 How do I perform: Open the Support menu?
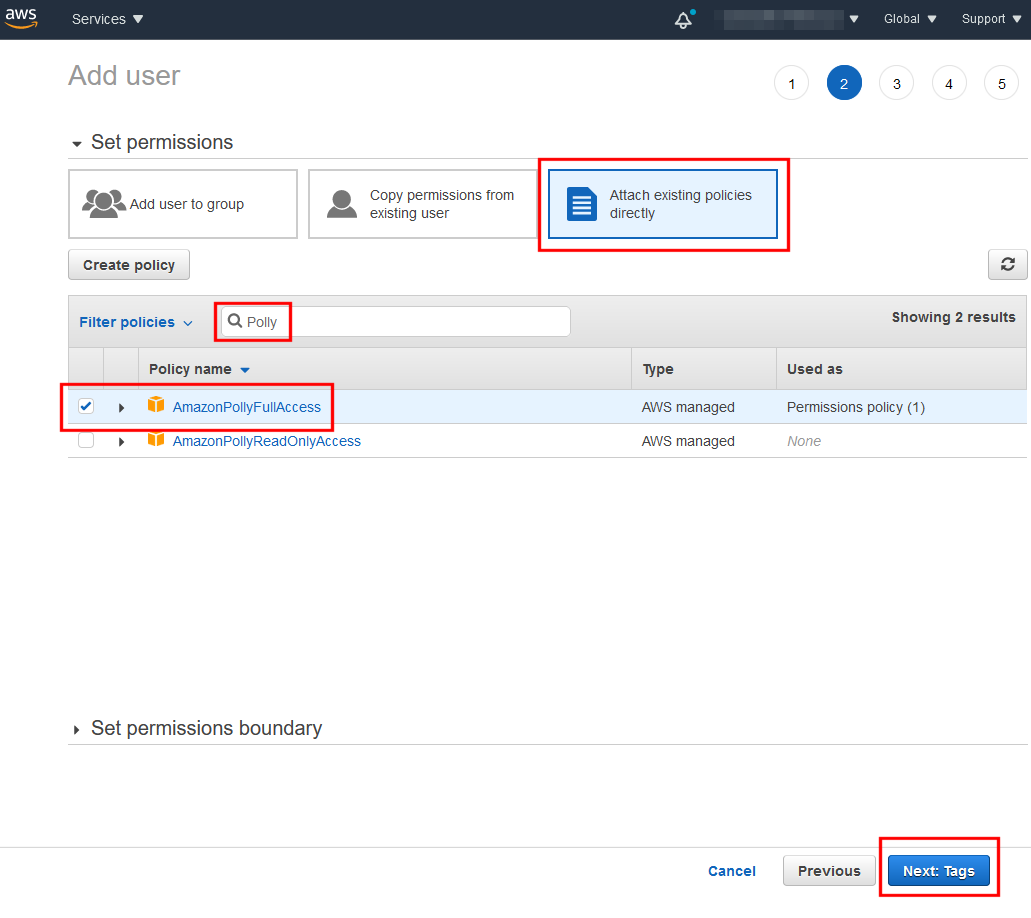pyautogui.click(x=989, y=18)
